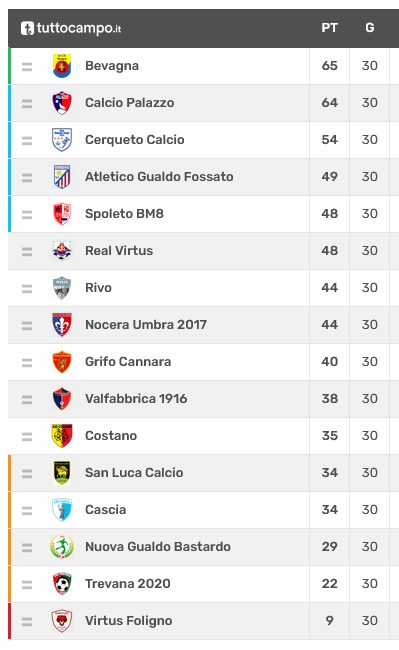
Task: Open the Valfabbrica 1916 team link
Action: coord(136,399)
